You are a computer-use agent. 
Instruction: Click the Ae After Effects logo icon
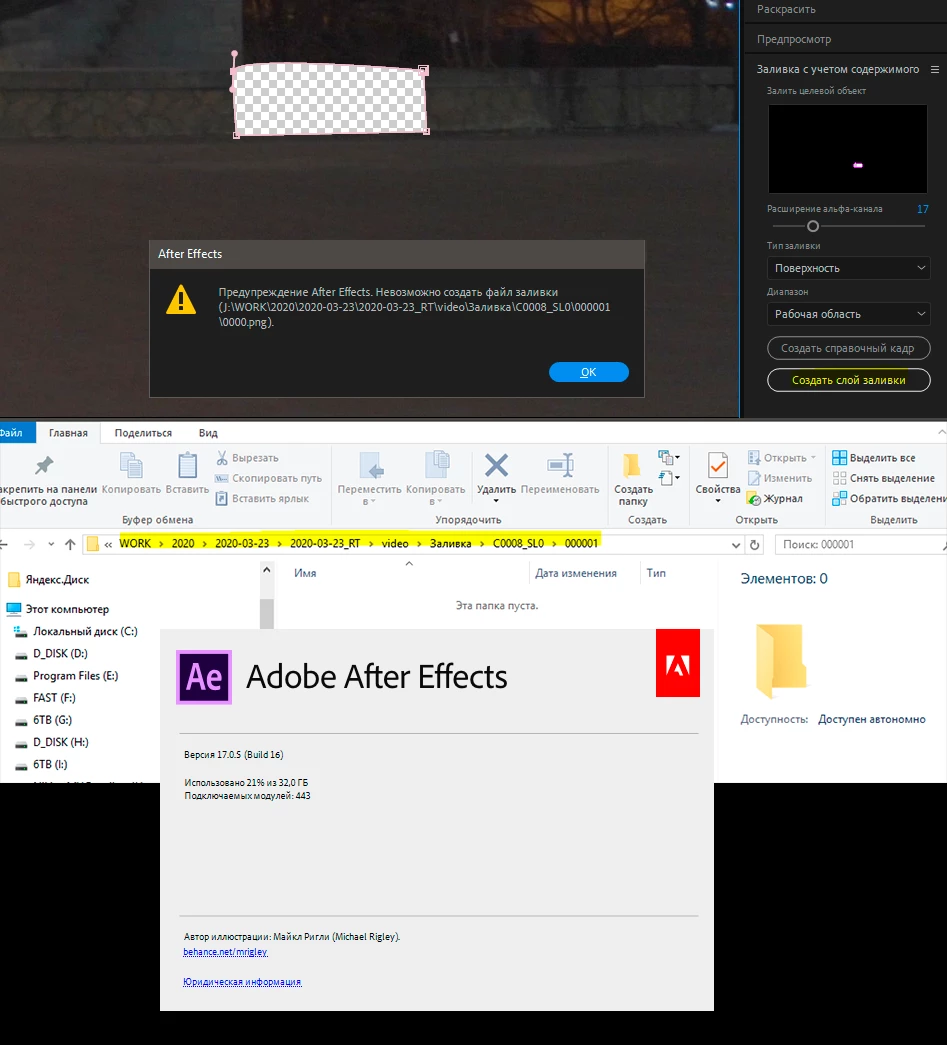(x=204, y=677)
